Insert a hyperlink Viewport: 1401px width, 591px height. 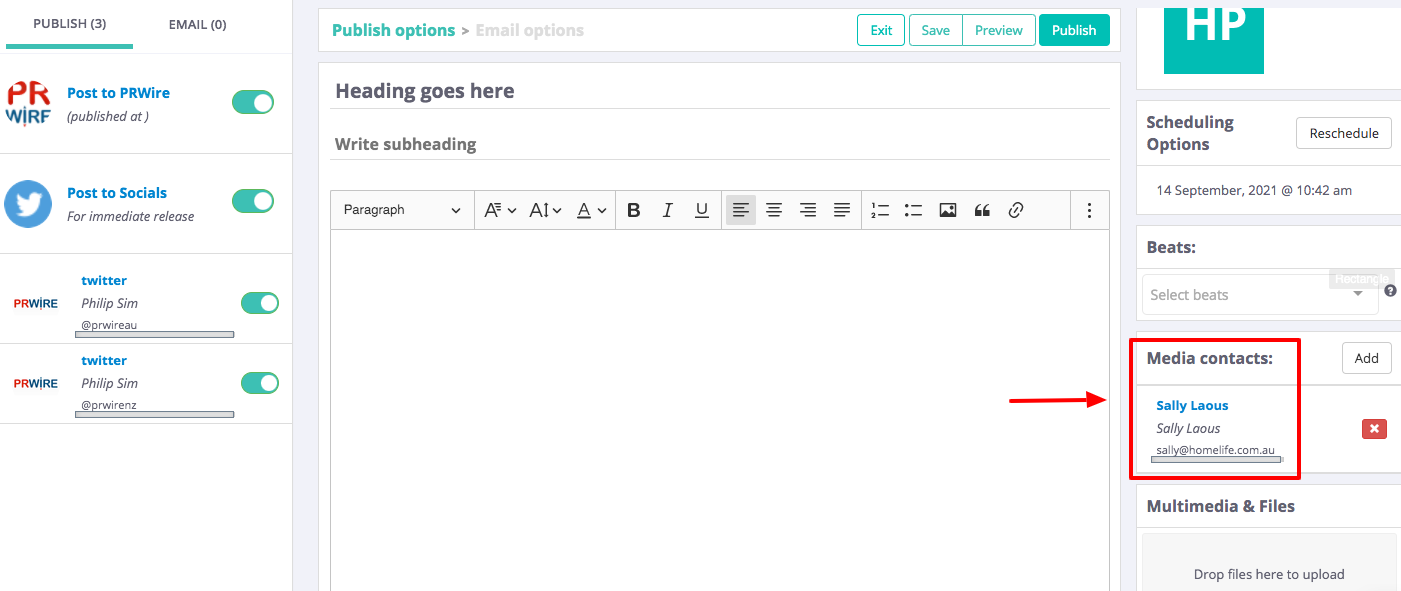(x=1016, y=210)
